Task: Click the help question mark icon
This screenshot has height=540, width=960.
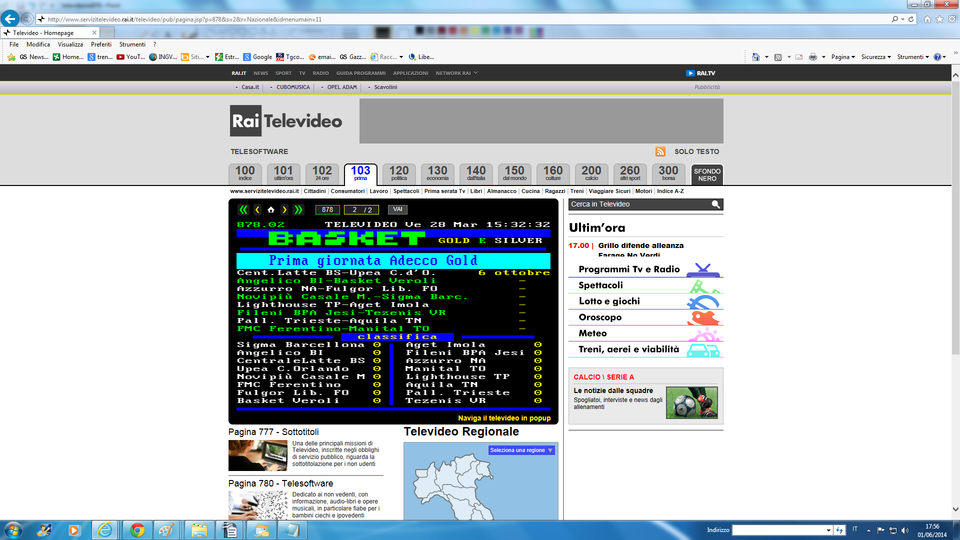Action: 937,57
